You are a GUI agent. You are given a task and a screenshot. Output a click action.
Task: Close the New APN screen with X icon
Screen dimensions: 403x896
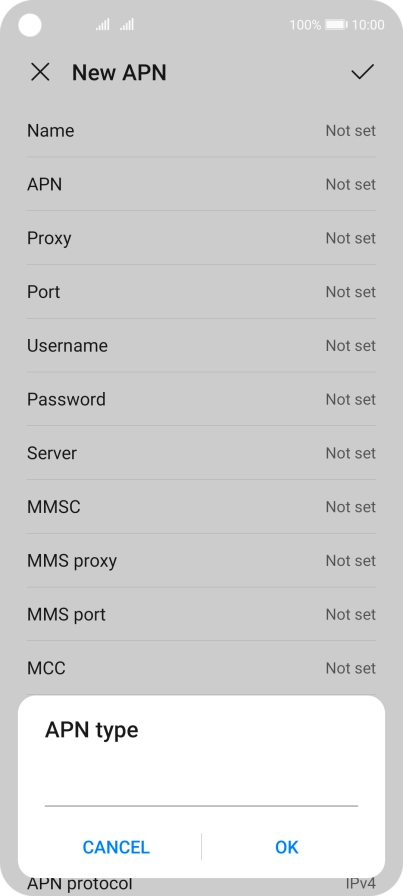(x=40, y=73)
